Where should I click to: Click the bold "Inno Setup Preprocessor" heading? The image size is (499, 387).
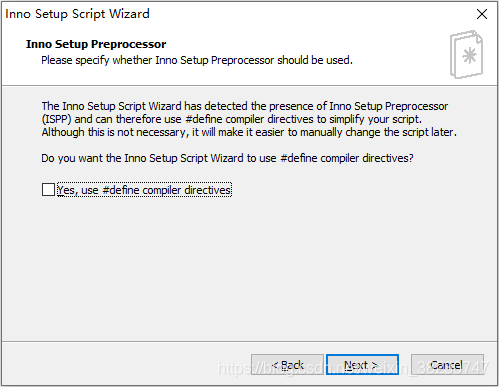click(x=96, y=44)
